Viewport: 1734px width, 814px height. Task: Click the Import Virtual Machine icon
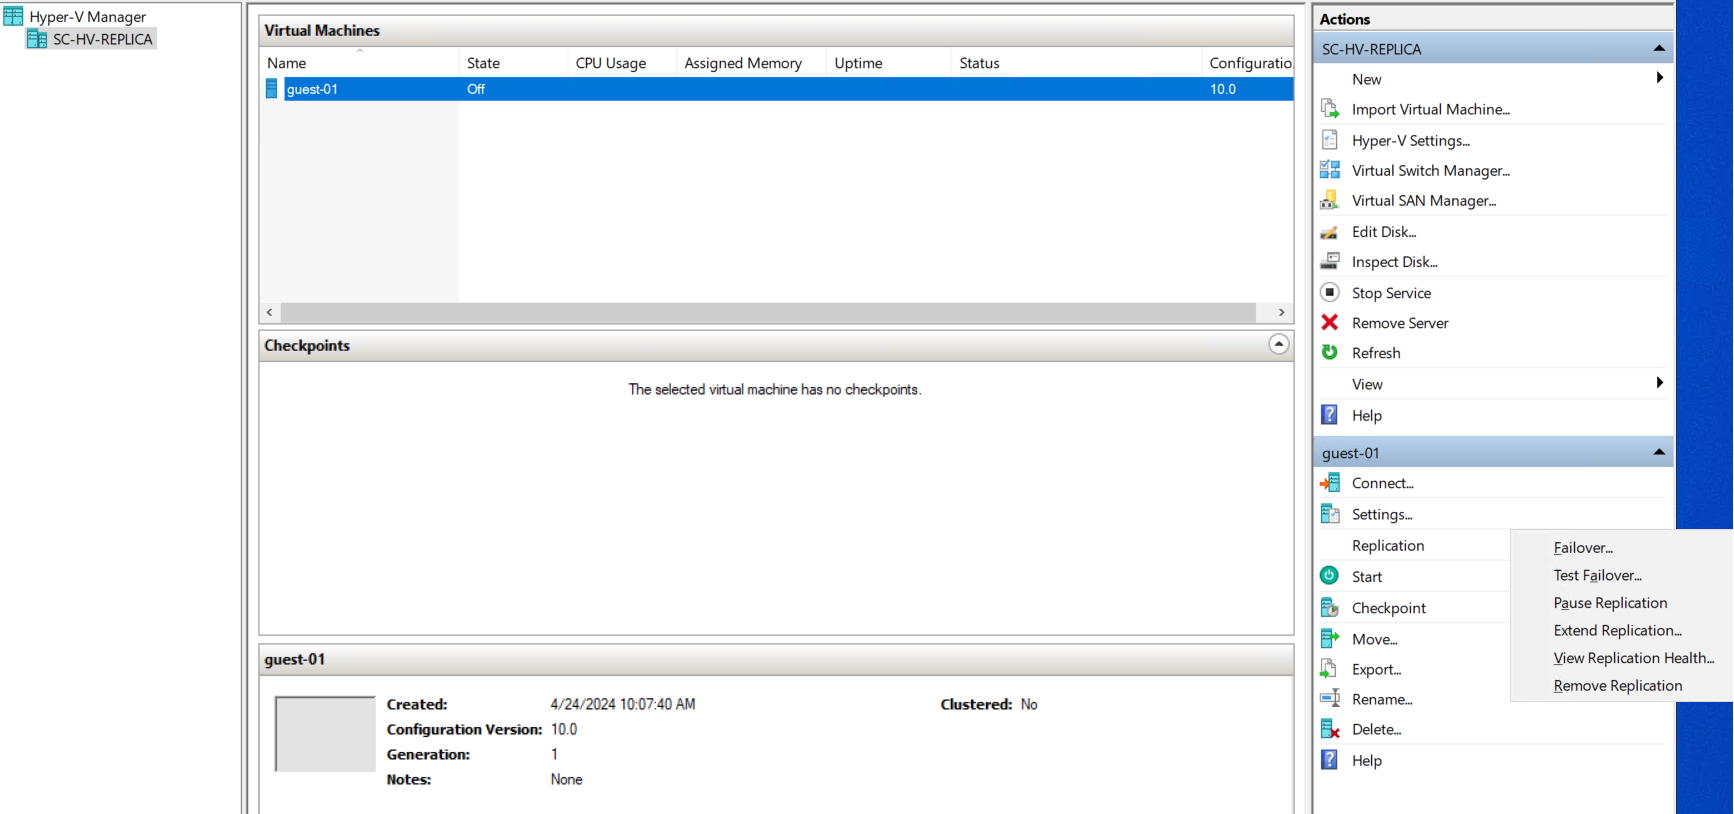1330,108
